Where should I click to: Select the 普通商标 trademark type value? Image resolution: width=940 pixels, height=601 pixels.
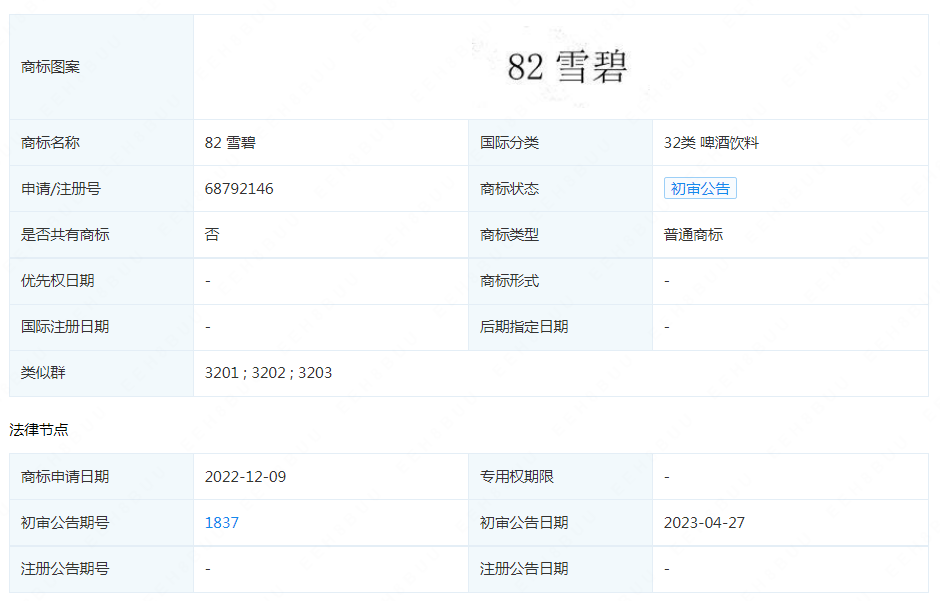point(693,234)
